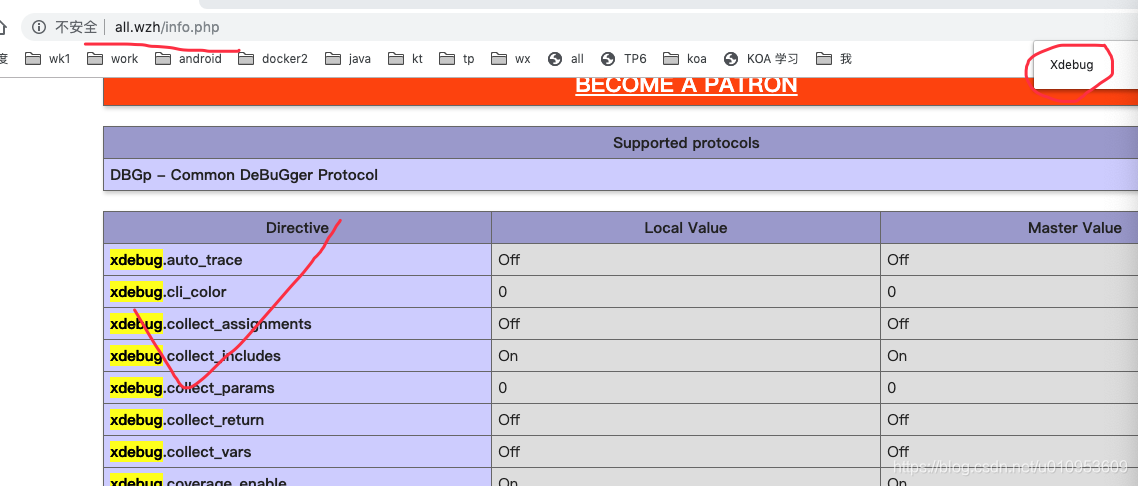Open the 我 bookmark folder
This screenshot has height=486, width=1138.
coord(834,59)
